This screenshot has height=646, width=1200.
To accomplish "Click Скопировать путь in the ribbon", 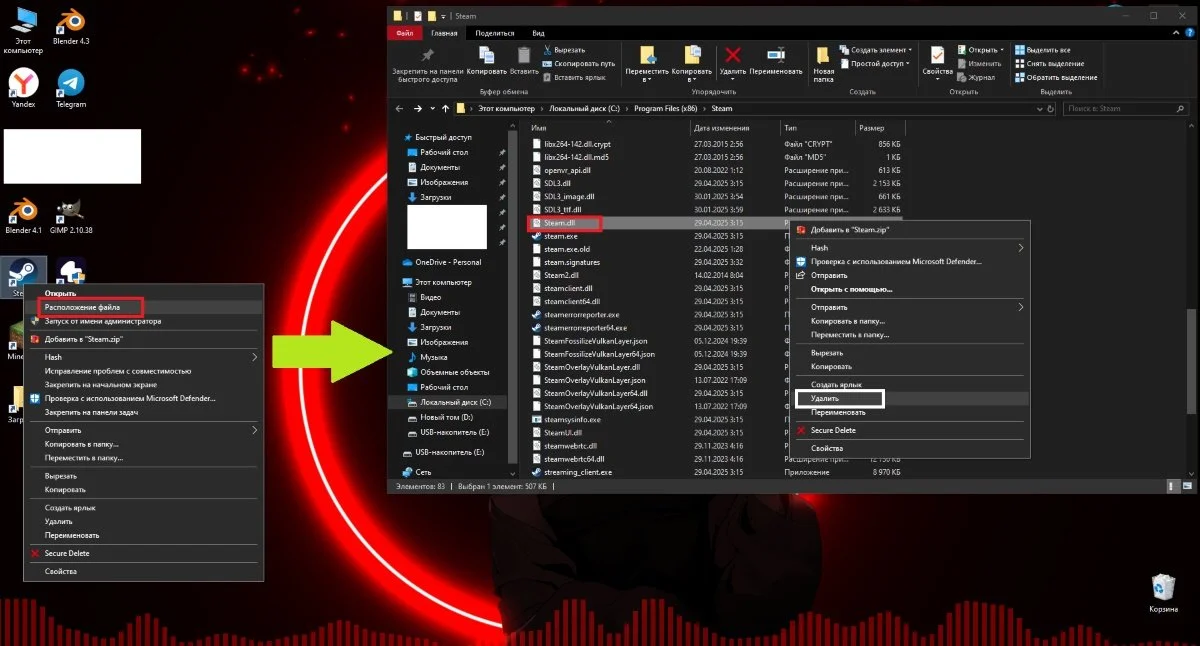I will point(578,63).
